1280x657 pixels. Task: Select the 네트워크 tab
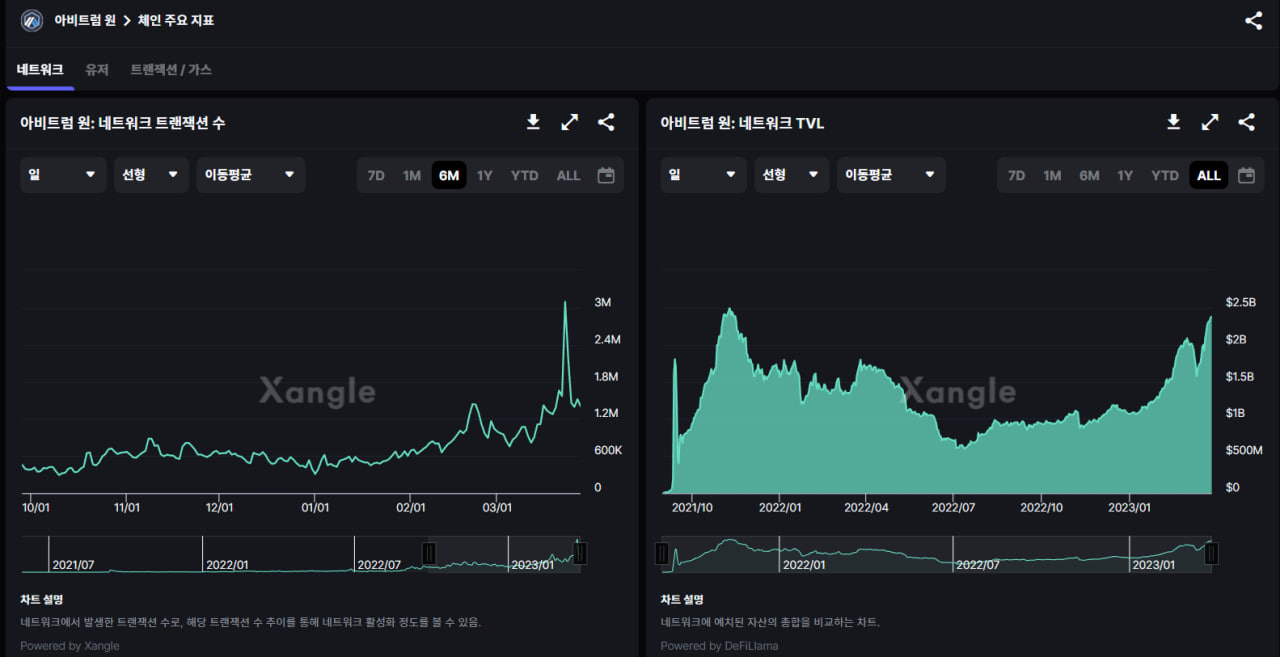coord(38,70)
